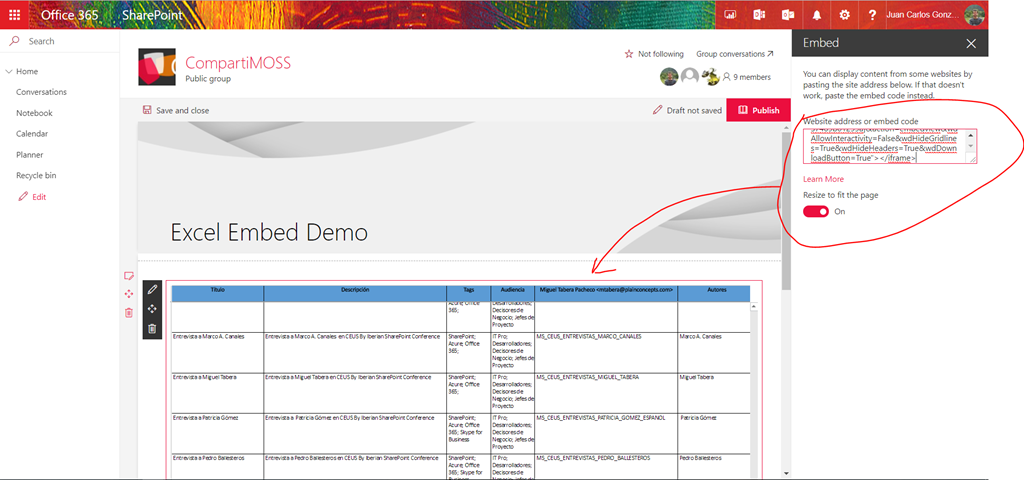
Task: Click the Office 365 header link
Action: click(70, 15)
